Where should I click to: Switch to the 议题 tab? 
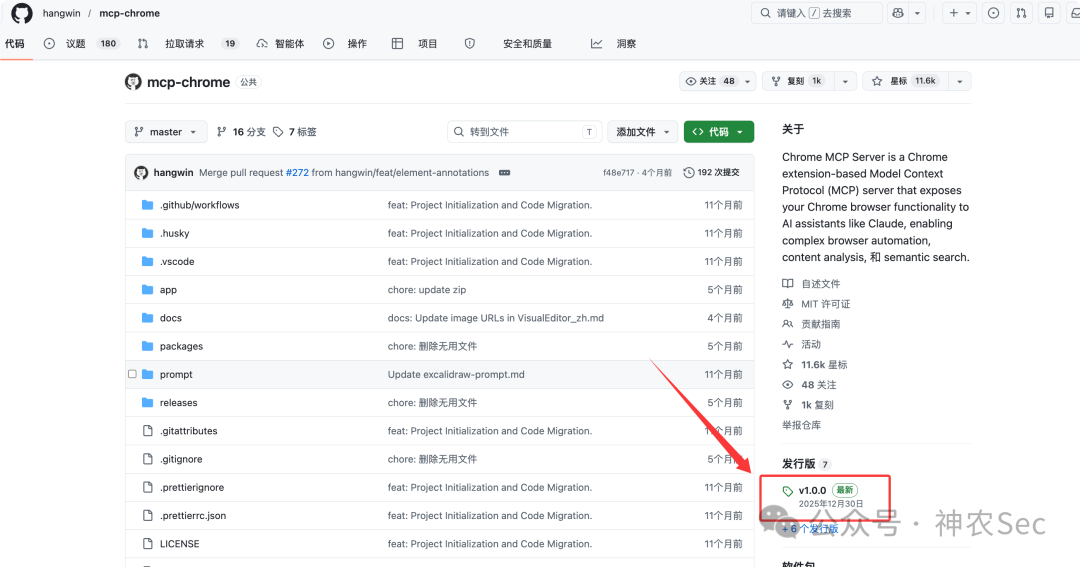[81, 43]
